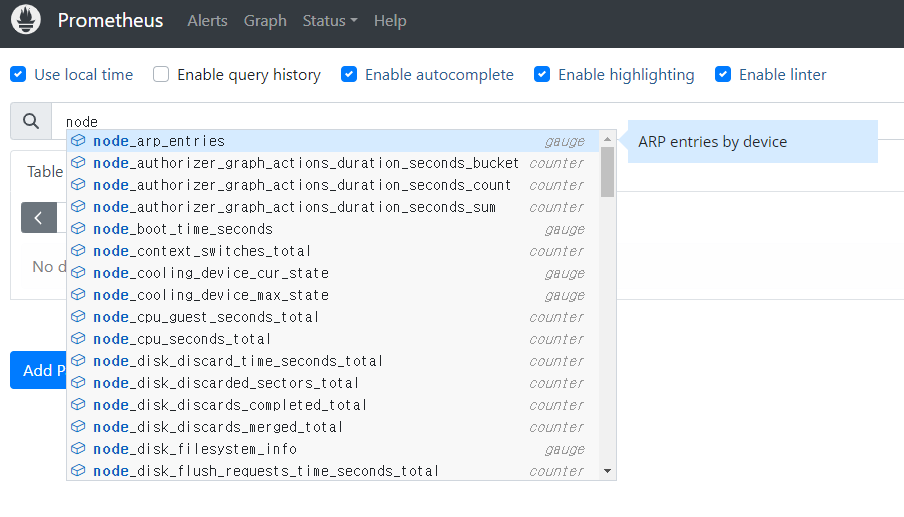Click the autocomplete list scrollbar thumb
The width and height of the screenshot is (904, 517).
point(607,172)
